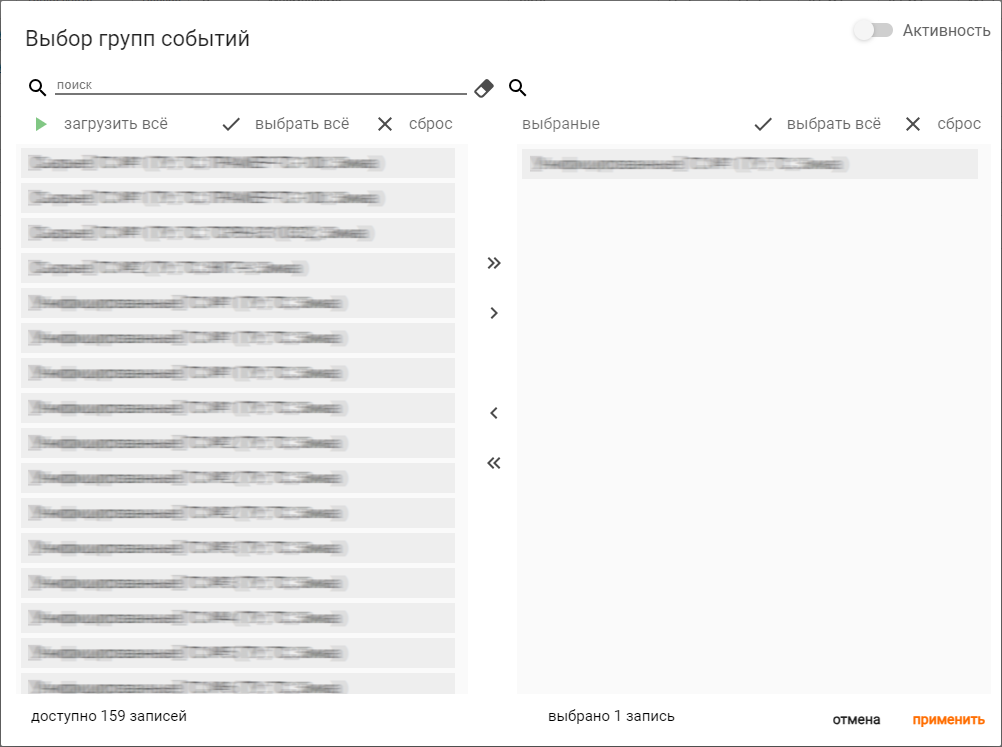The height and width of the screenshot is (747, 1002).
Task: Click выбрать всё for available list
Action: point(302,124)
